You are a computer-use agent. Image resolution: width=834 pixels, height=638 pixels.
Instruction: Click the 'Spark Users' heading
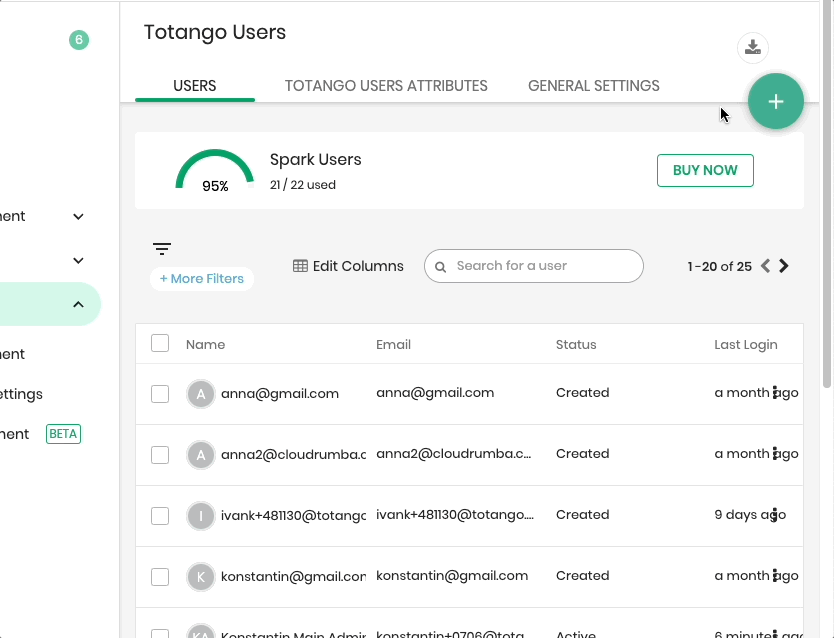315,160
